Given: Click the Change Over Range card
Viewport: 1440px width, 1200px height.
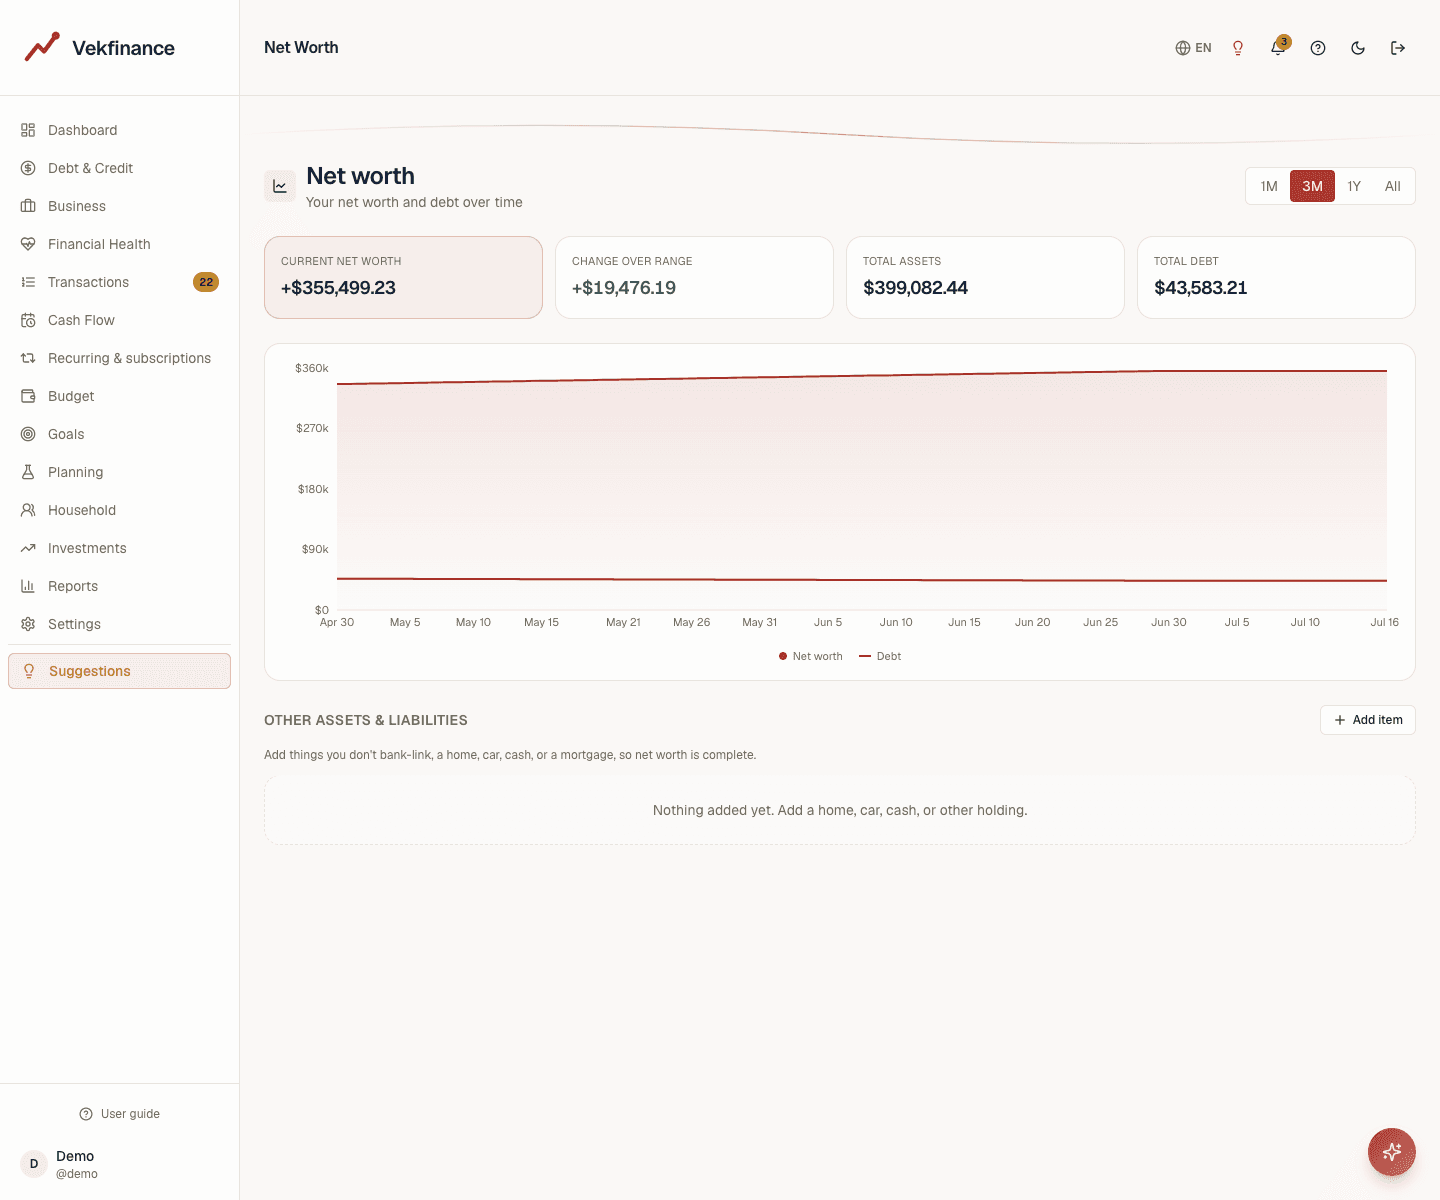Looking at the screenshot, I should pos(694,277).
